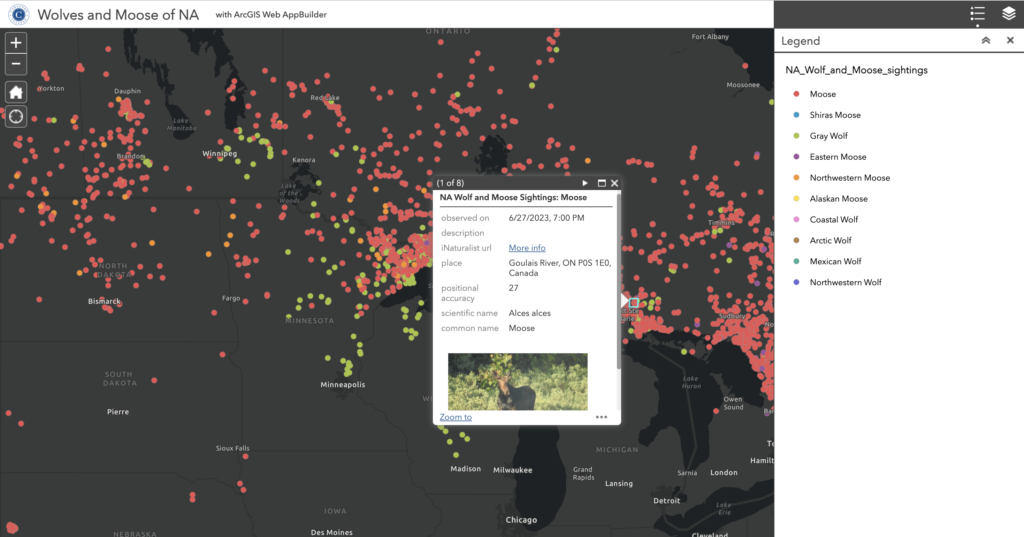This screenshot has height=537, width=1024.
Task: Click the Zoom to link
Action: click(x=456, y=417)
